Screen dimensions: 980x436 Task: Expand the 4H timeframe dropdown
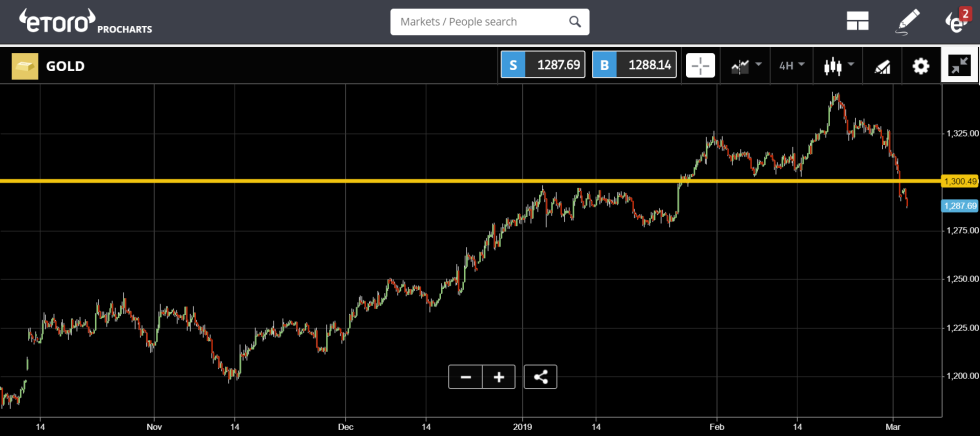(791, 66)
